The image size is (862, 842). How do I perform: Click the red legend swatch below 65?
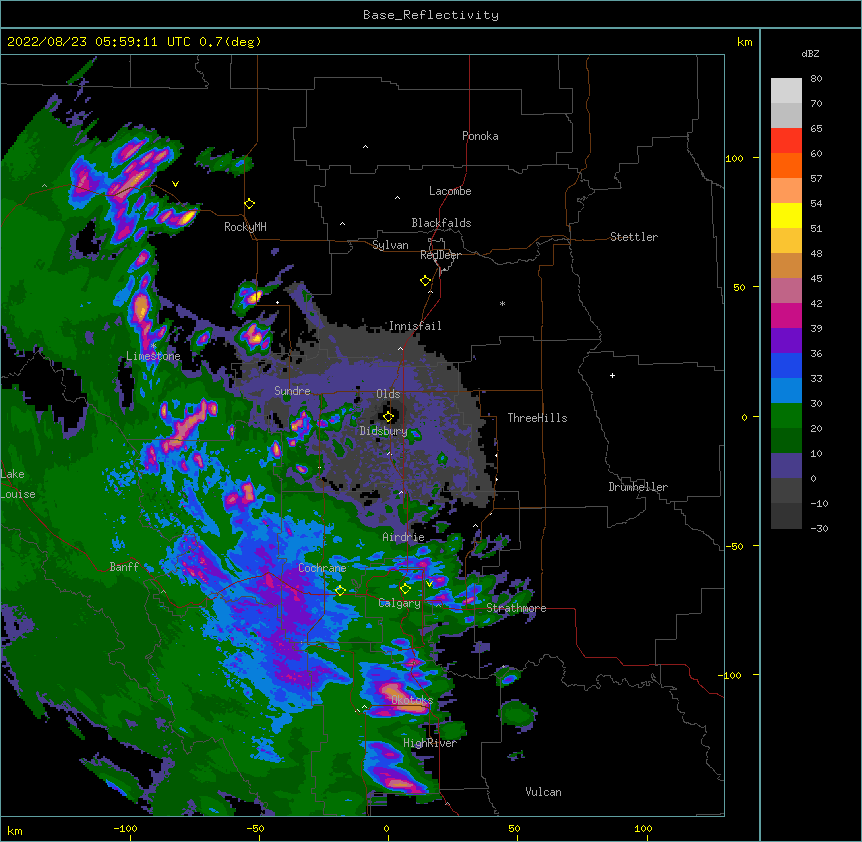[786, 140]
